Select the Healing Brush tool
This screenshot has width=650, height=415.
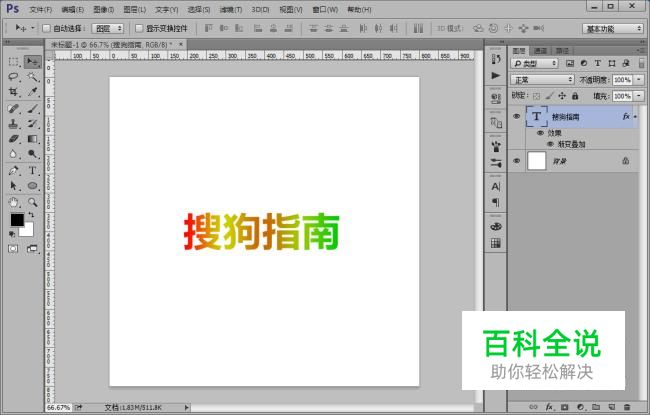click(x=14, y=109)
